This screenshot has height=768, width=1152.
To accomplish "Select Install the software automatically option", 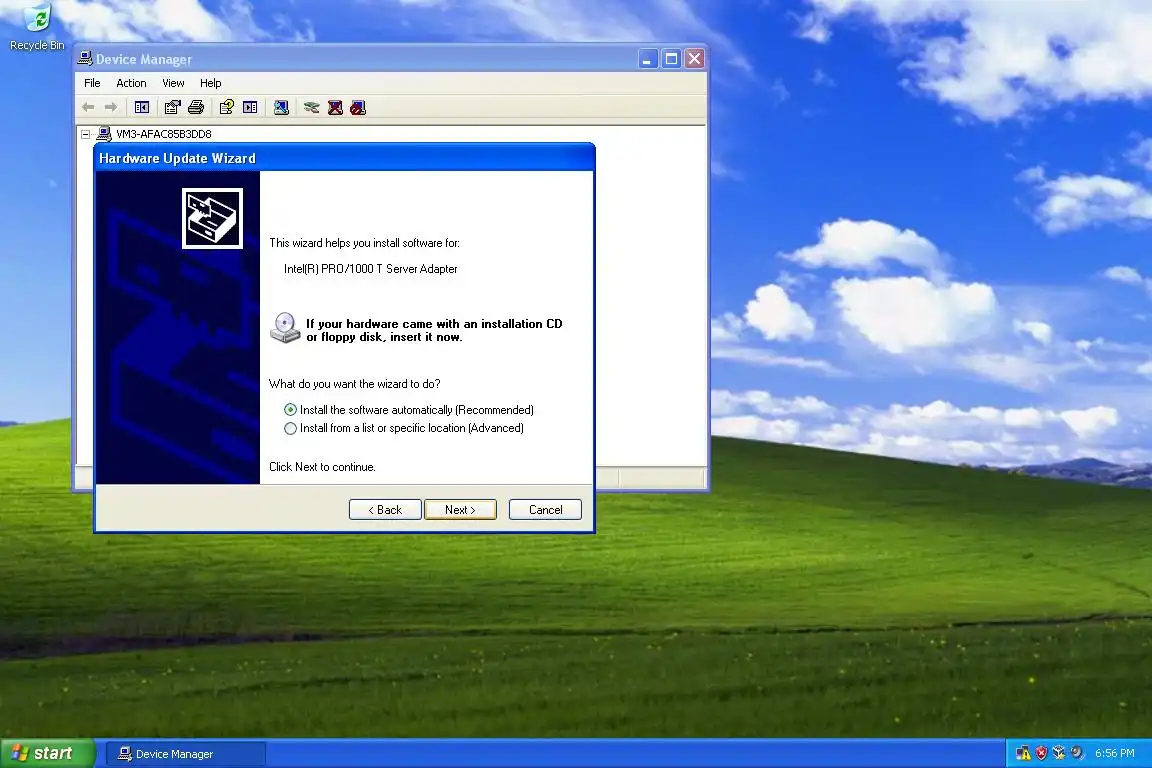I will 408,410.
